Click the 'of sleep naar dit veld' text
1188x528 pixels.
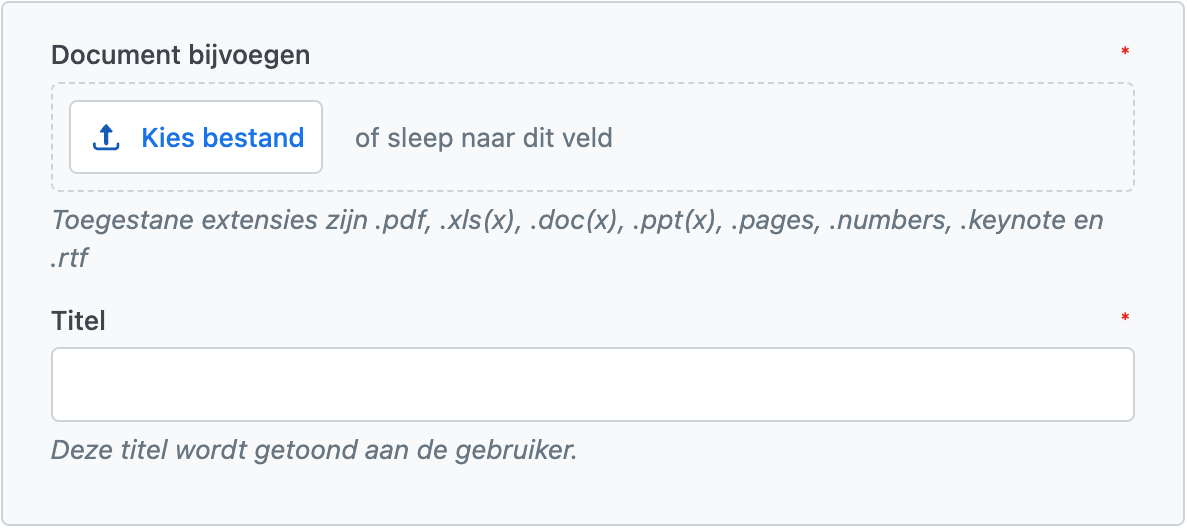coord(484,137)
